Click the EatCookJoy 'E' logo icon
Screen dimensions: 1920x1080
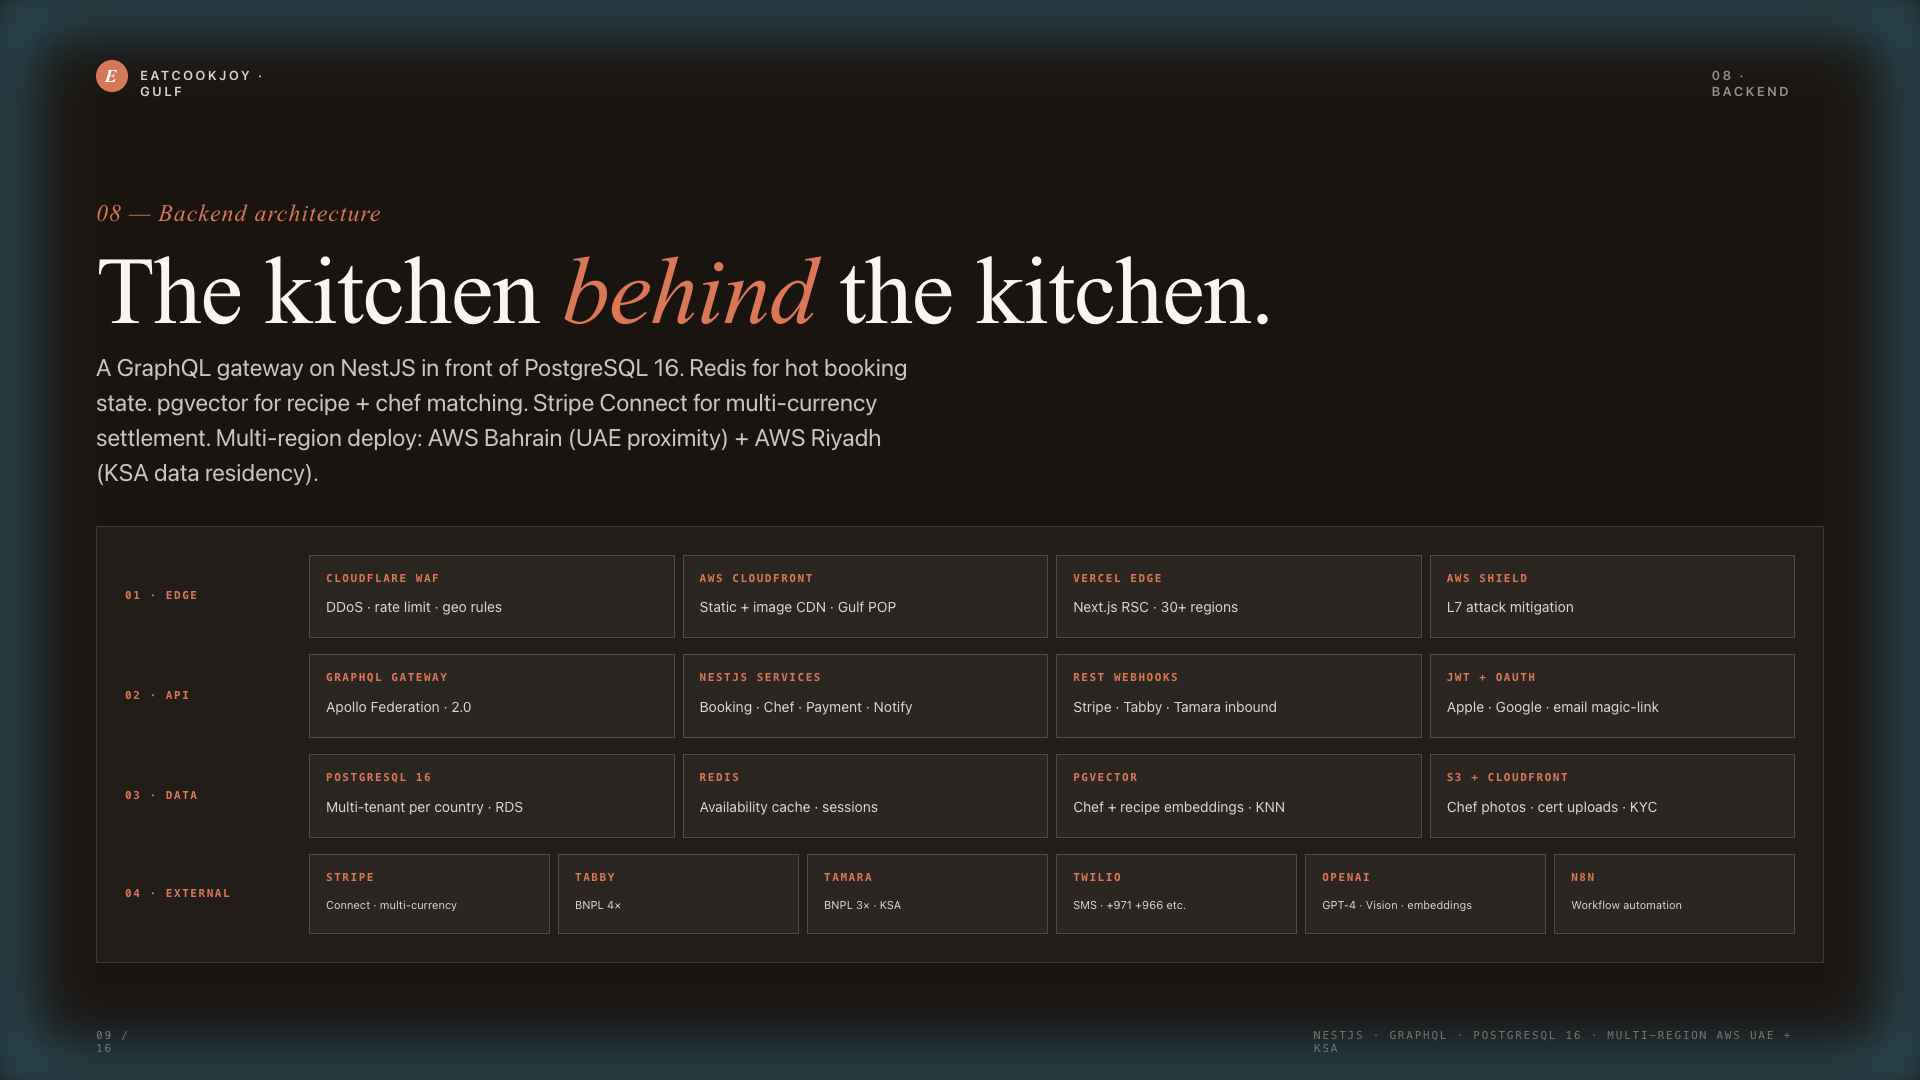click(x=112, y=76)
